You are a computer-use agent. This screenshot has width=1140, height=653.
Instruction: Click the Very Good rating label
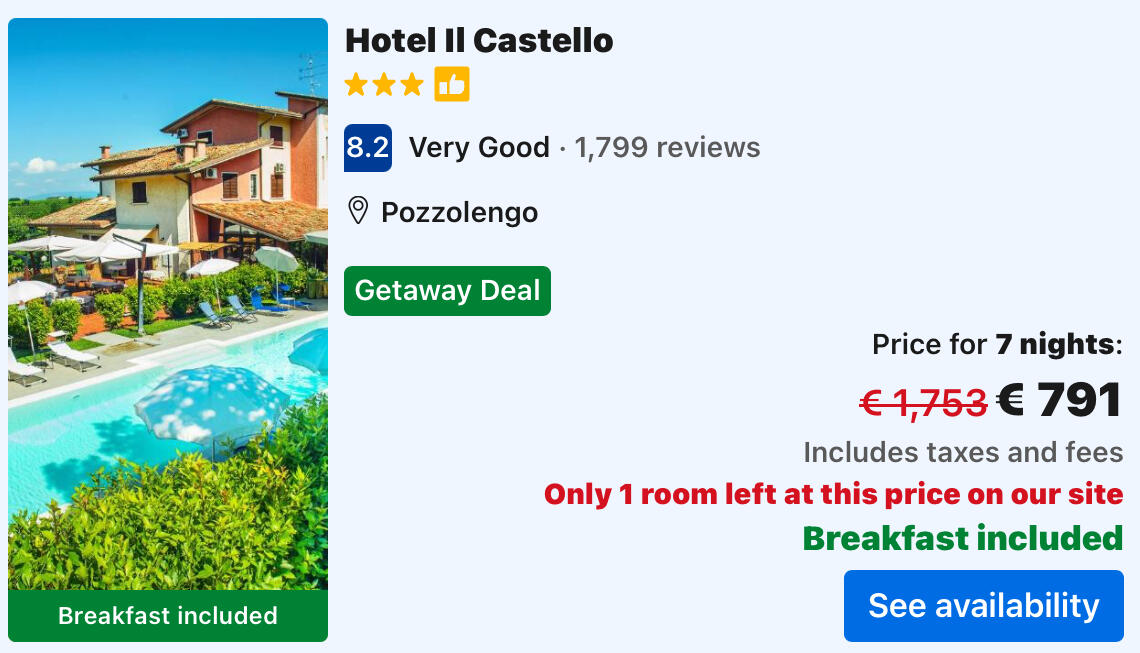[x=479, y=148]
